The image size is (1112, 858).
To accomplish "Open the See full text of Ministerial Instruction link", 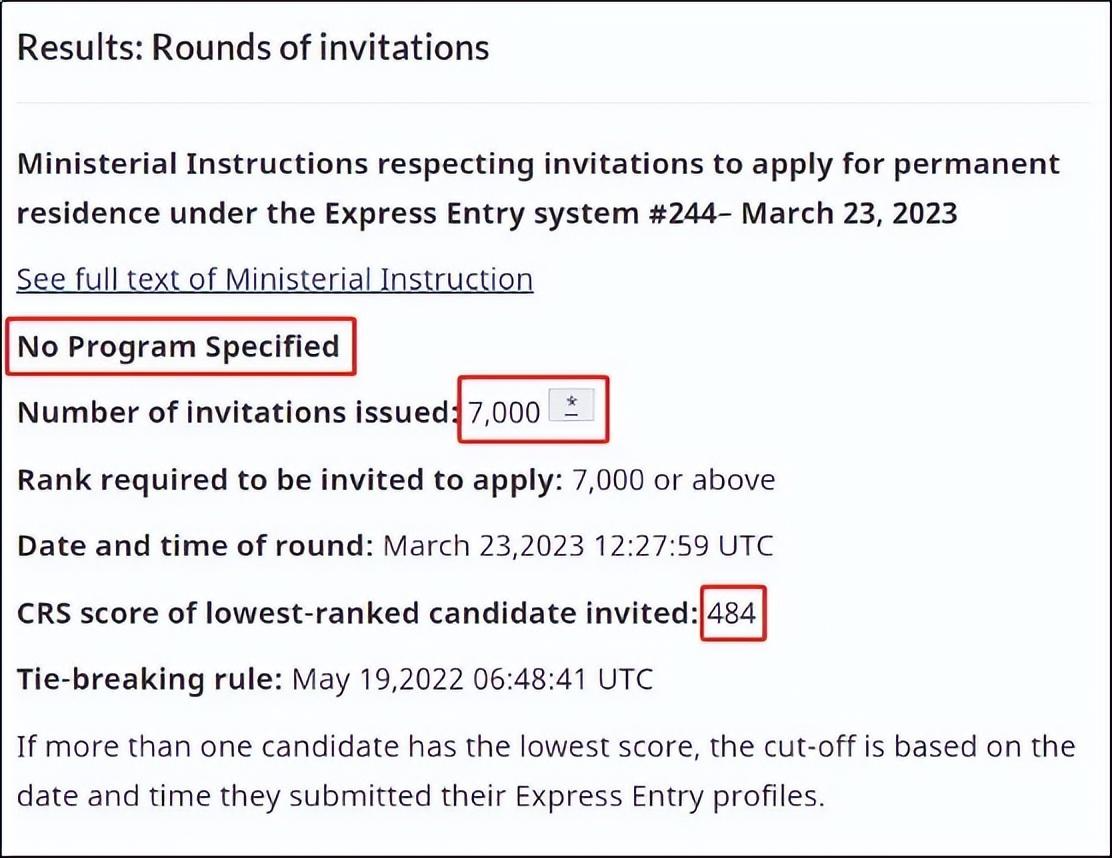I will coord(275,279).
